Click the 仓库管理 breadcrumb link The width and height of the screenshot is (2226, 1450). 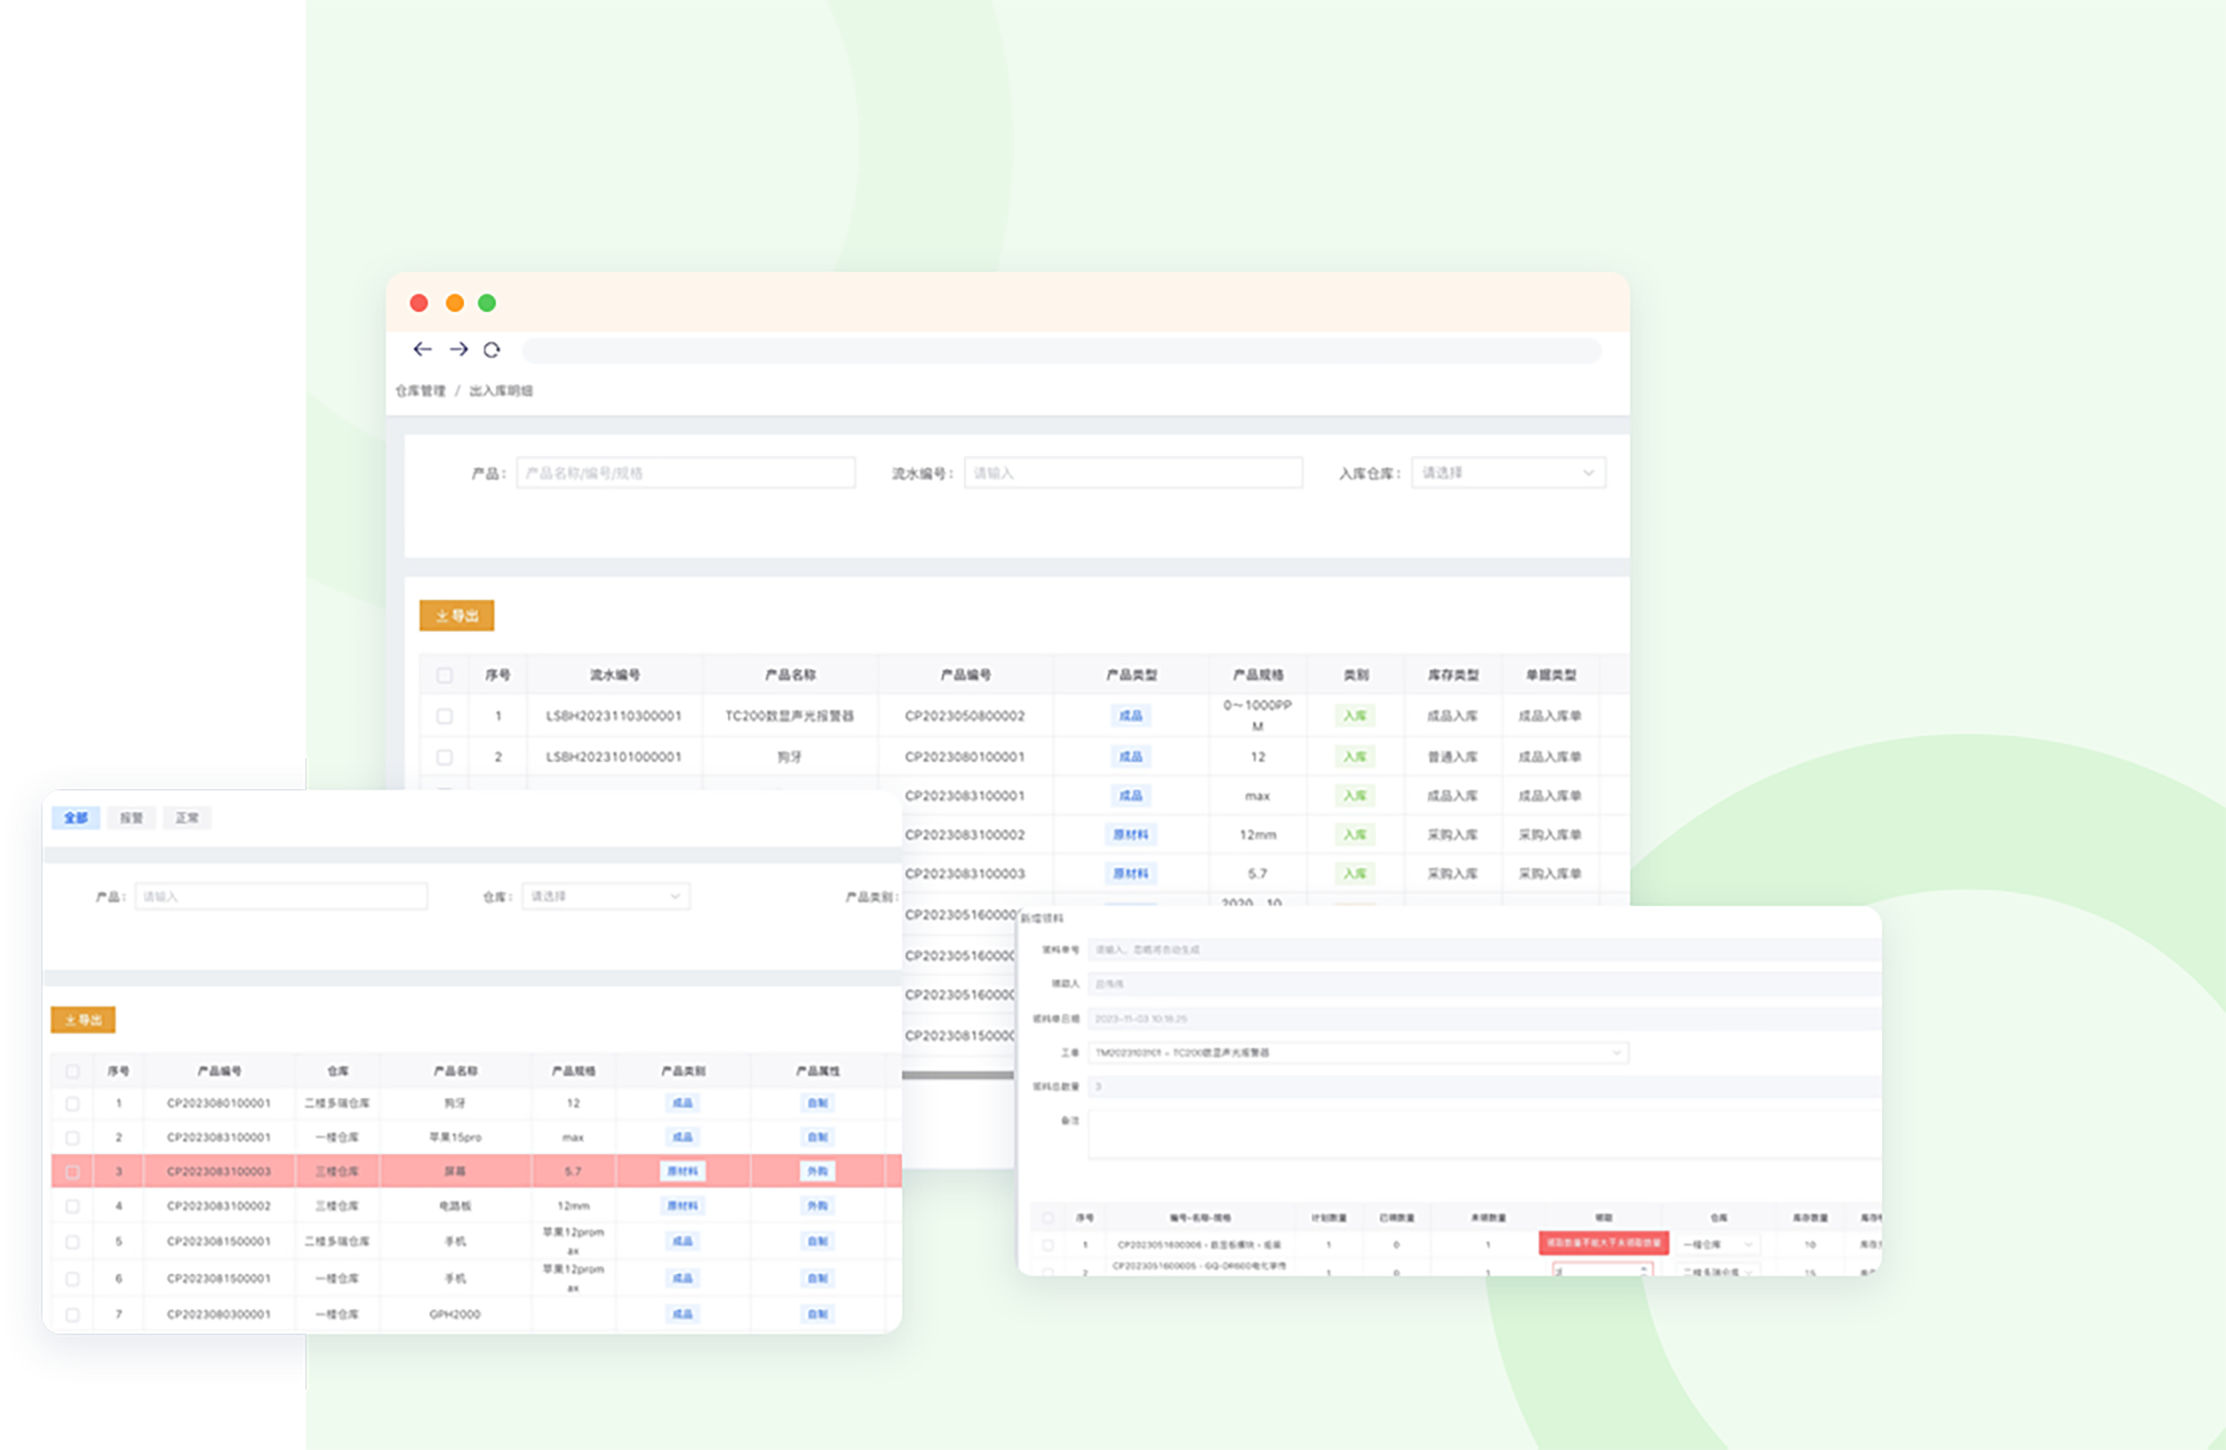pos(420,391)
